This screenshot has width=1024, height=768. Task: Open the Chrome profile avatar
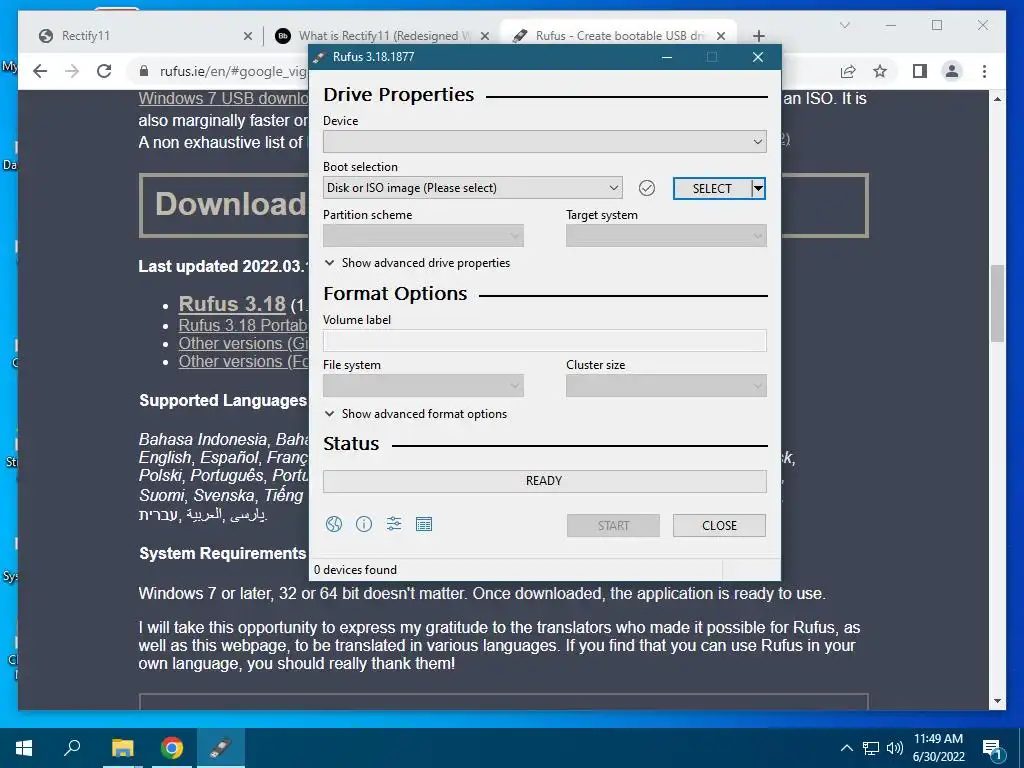click(x=952, y=71)
